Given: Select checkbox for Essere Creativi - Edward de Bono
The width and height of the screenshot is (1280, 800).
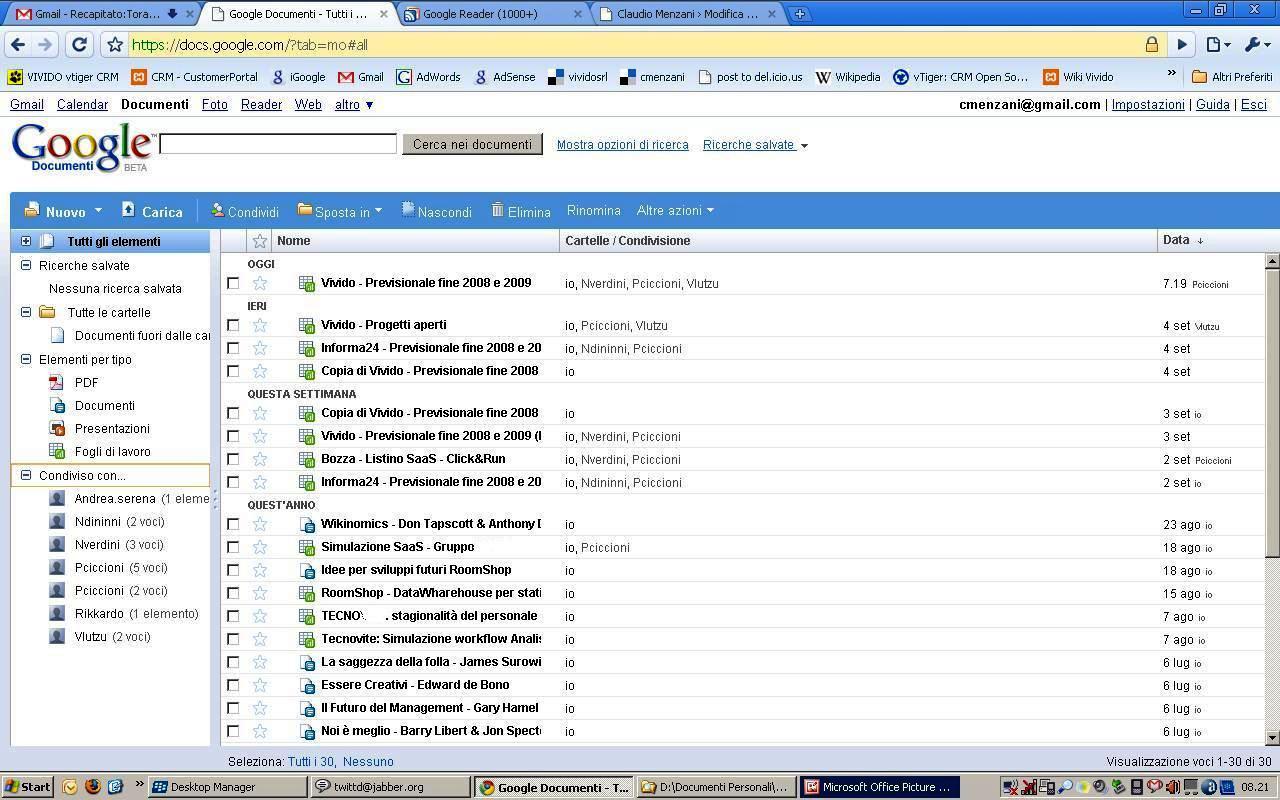Looking at the screenshot, I should click(233, 685).
